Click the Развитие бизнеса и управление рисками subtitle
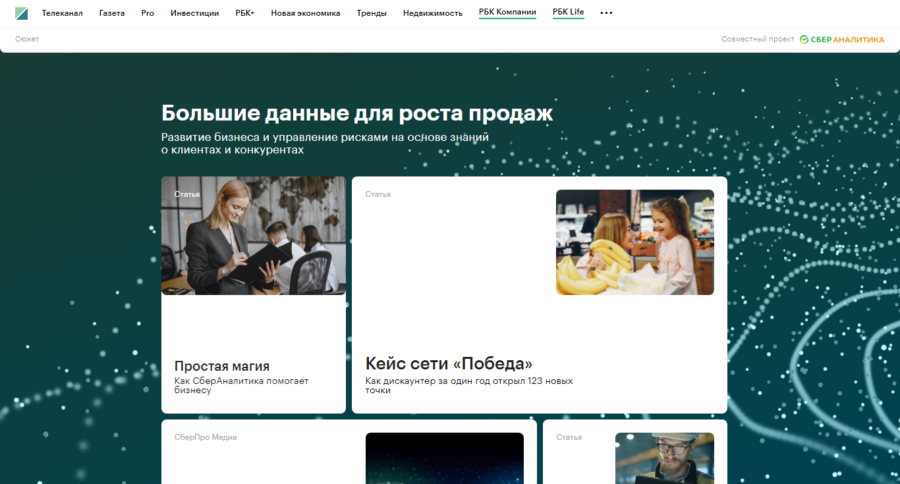Screen dimensions: 900x484 325,144
